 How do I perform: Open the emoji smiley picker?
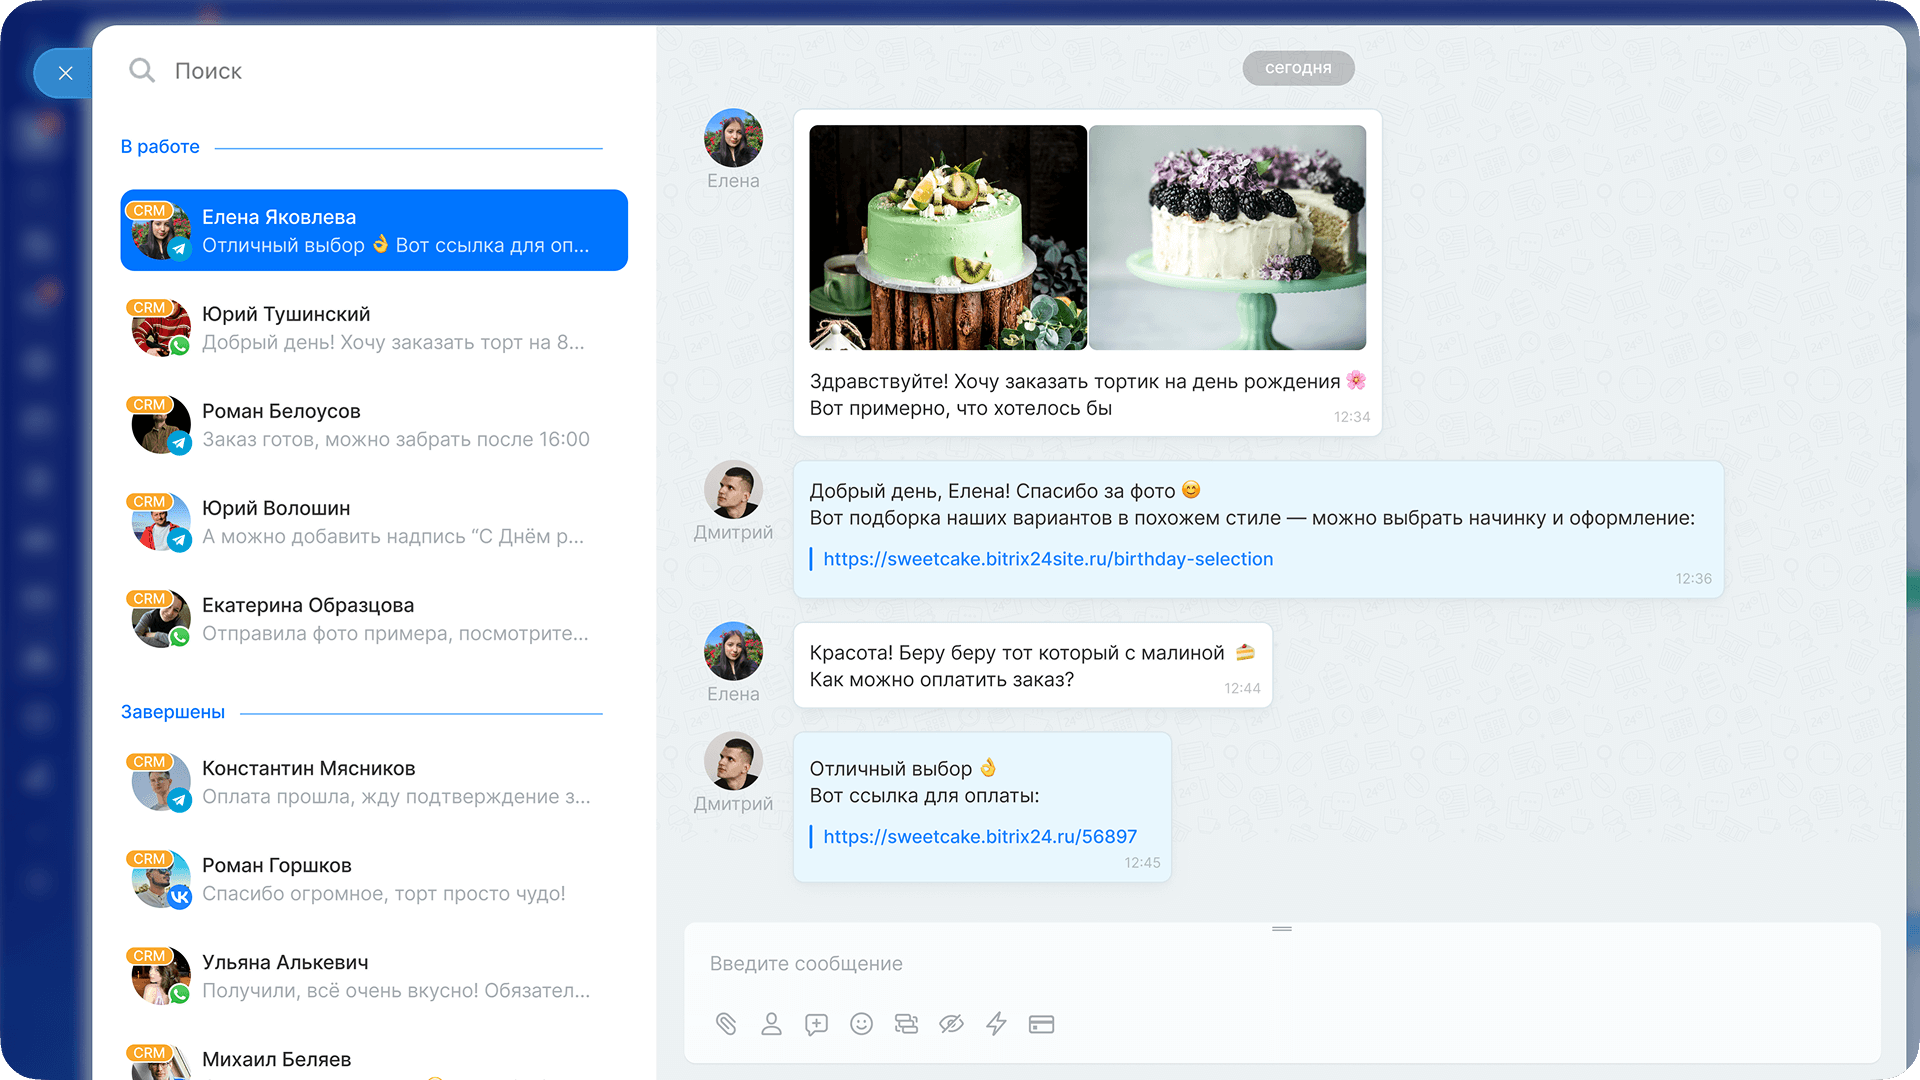click(x=861, y=1023)
